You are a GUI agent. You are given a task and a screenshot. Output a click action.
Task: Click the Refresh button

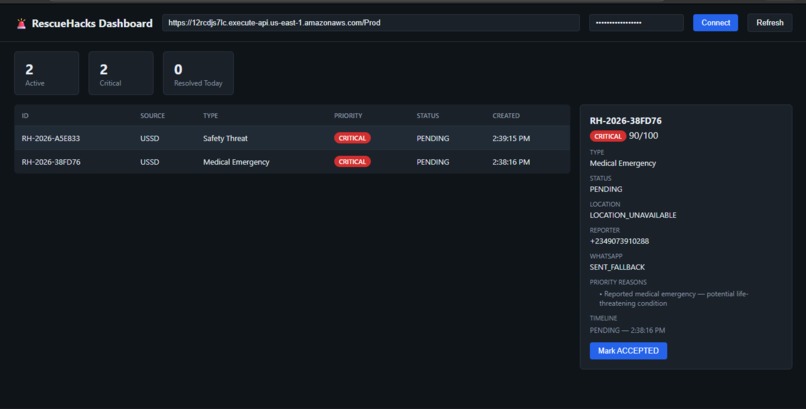(770, 23)
